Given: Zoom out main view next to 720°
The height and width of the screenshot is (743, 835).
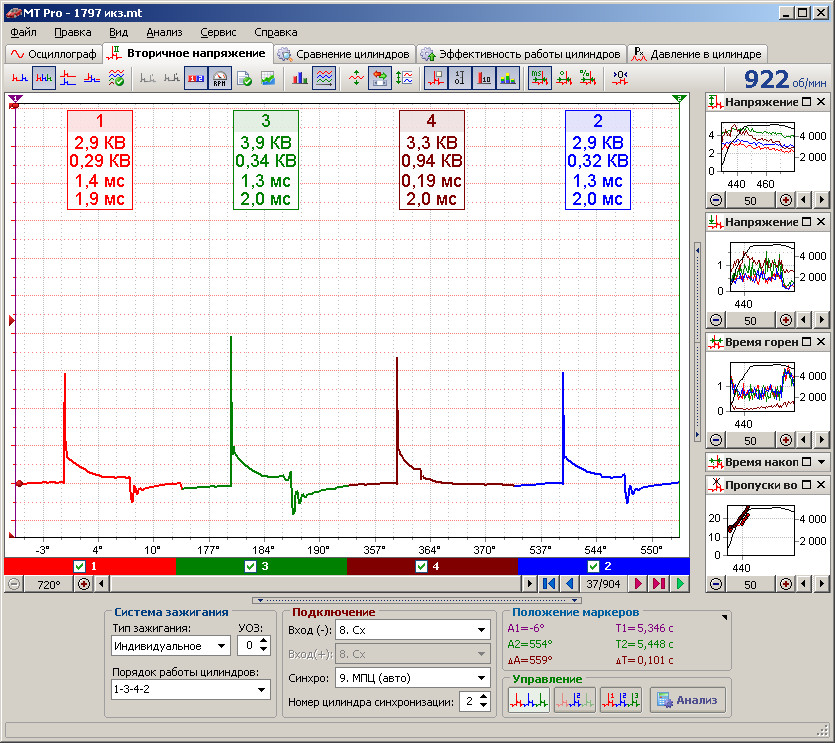Looking at the screenshot, I should 14,584.
